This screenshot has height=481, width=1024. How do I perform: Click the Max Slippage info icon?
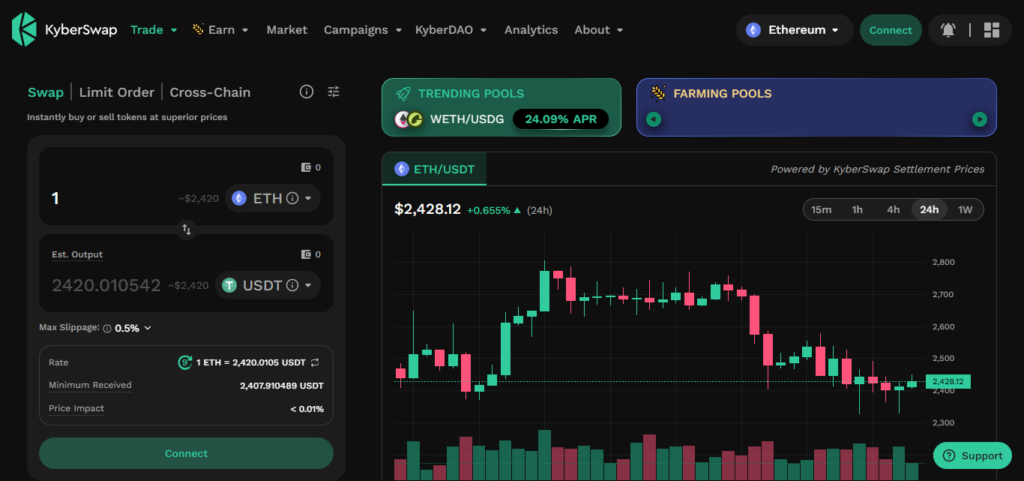(x=107, y=328)
